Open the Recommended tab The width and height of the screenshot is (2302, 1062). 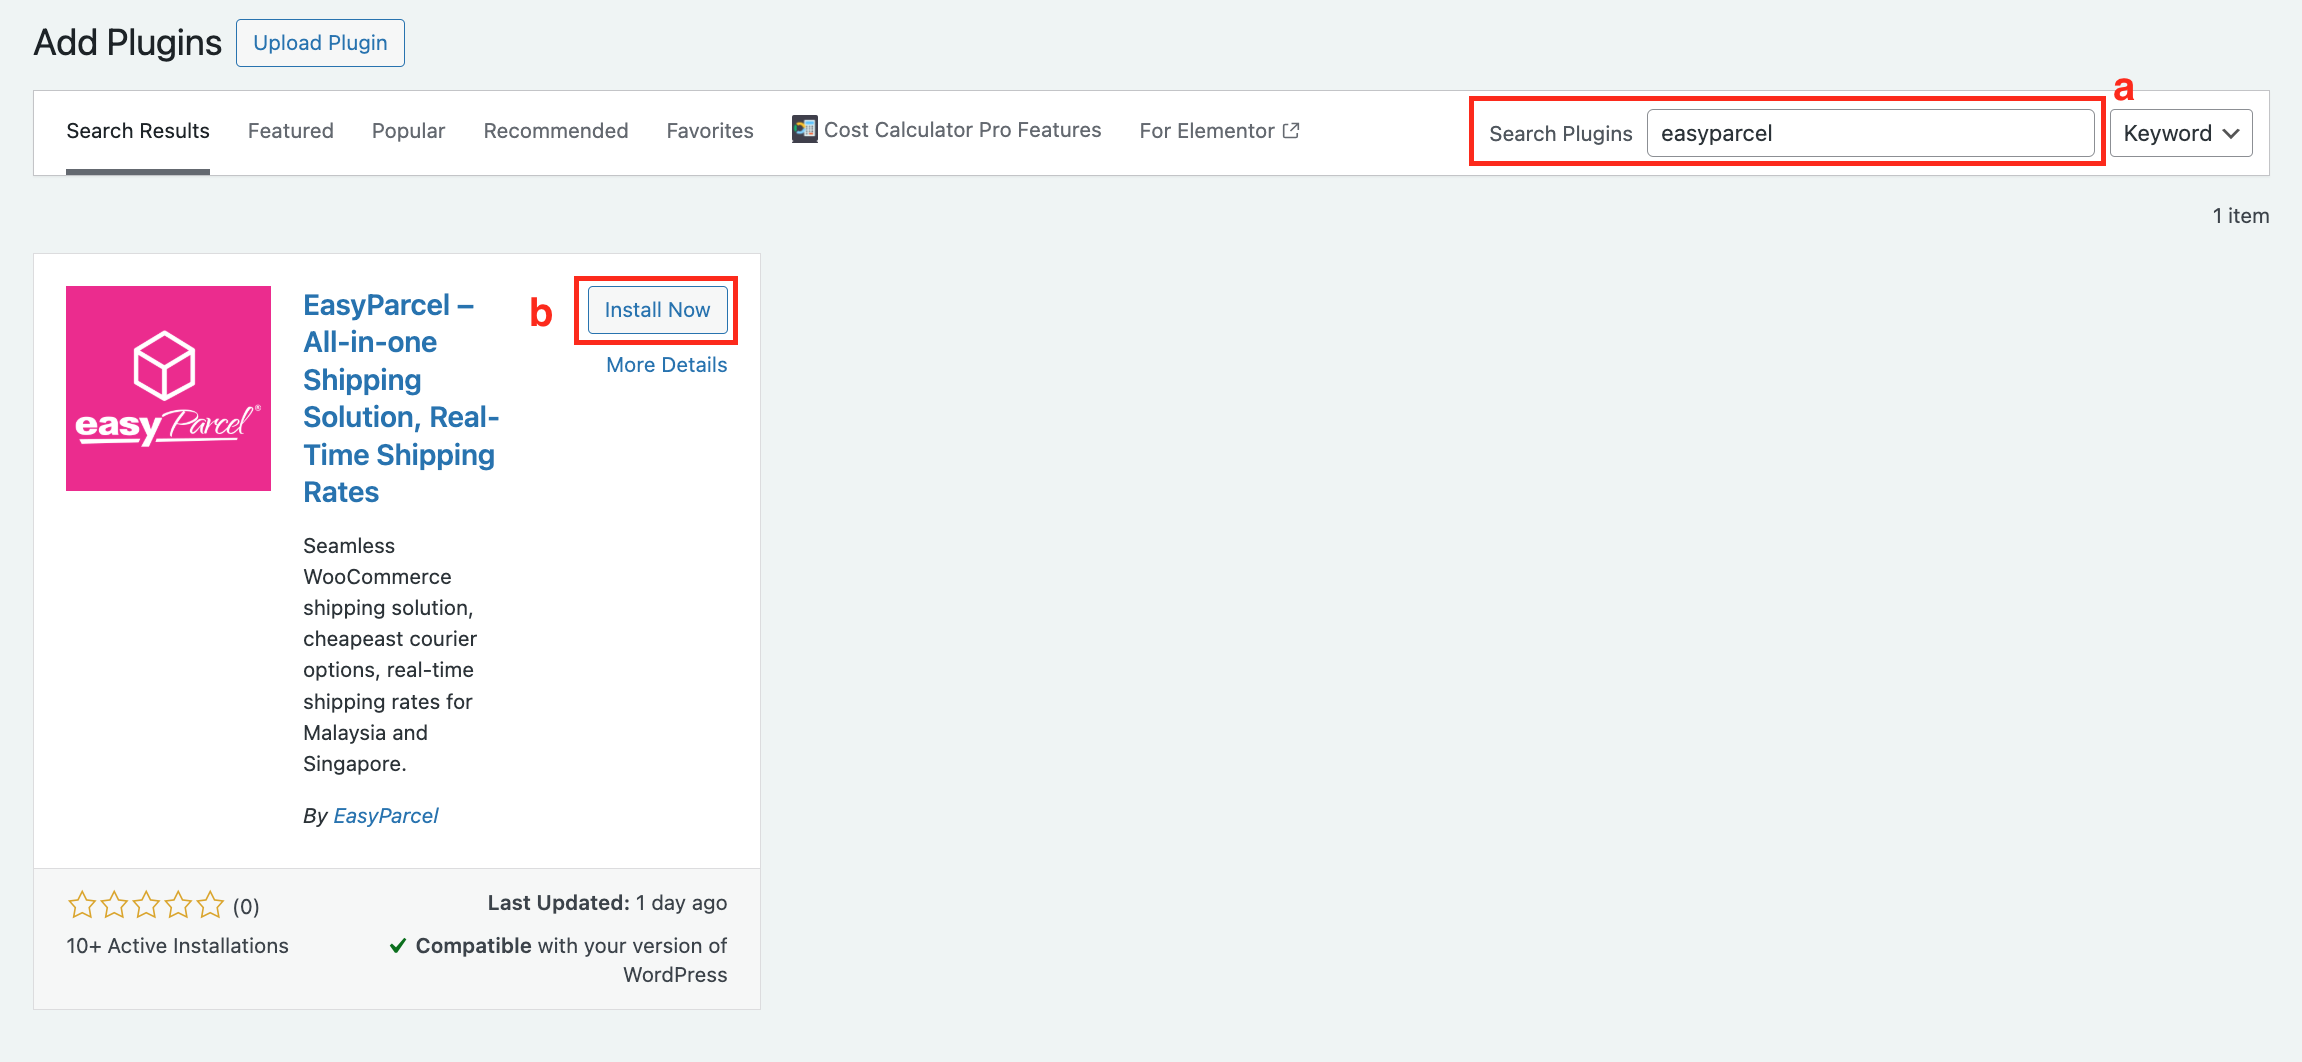[555, 131]
